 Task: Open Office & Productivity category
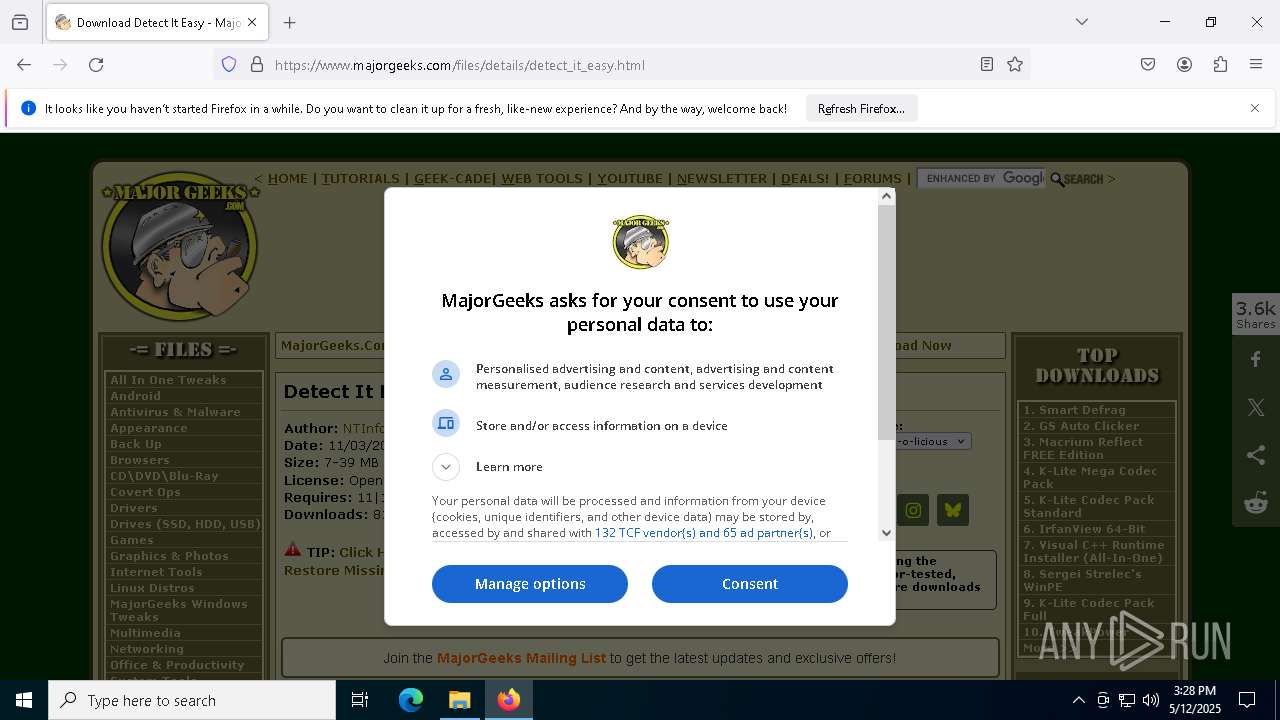point(177,665)
